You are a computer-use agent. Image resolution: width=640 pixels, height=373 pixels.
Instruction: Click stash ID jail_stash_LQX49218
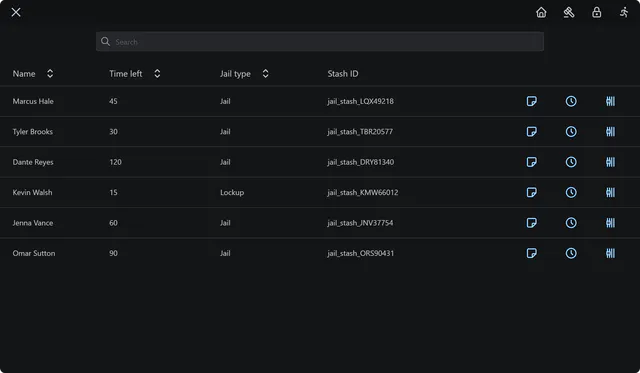click(360, 101)
